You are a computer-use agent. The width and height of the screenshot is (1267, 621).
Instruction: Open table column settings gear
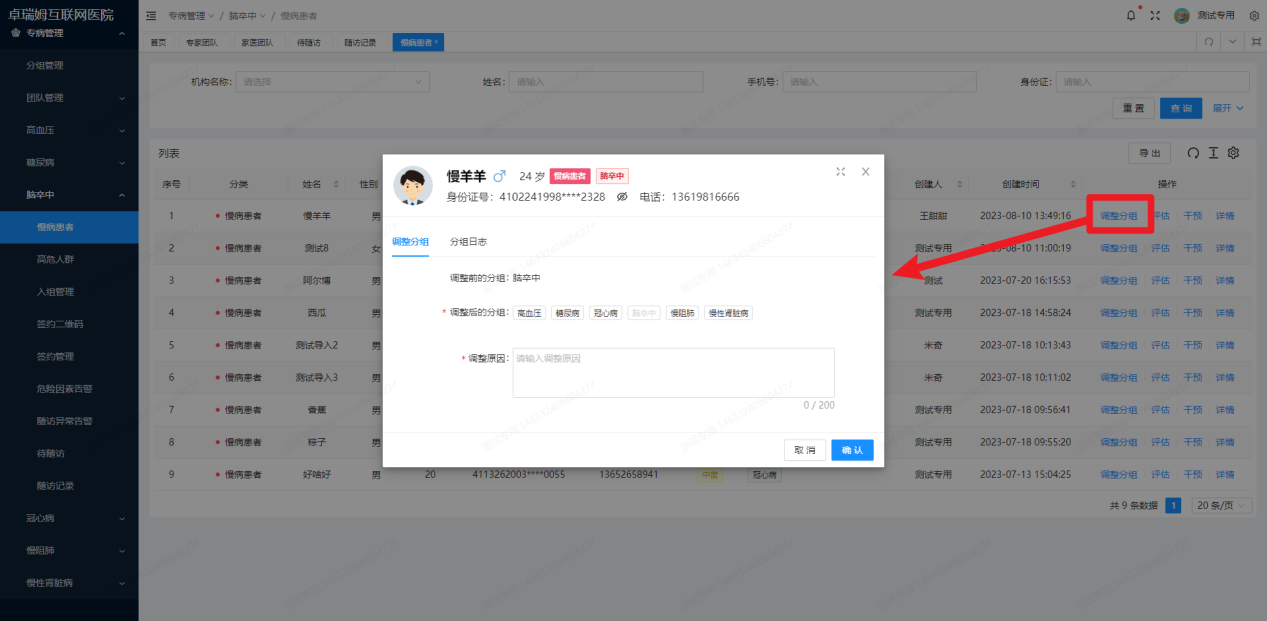click(x=1233, y=153)
